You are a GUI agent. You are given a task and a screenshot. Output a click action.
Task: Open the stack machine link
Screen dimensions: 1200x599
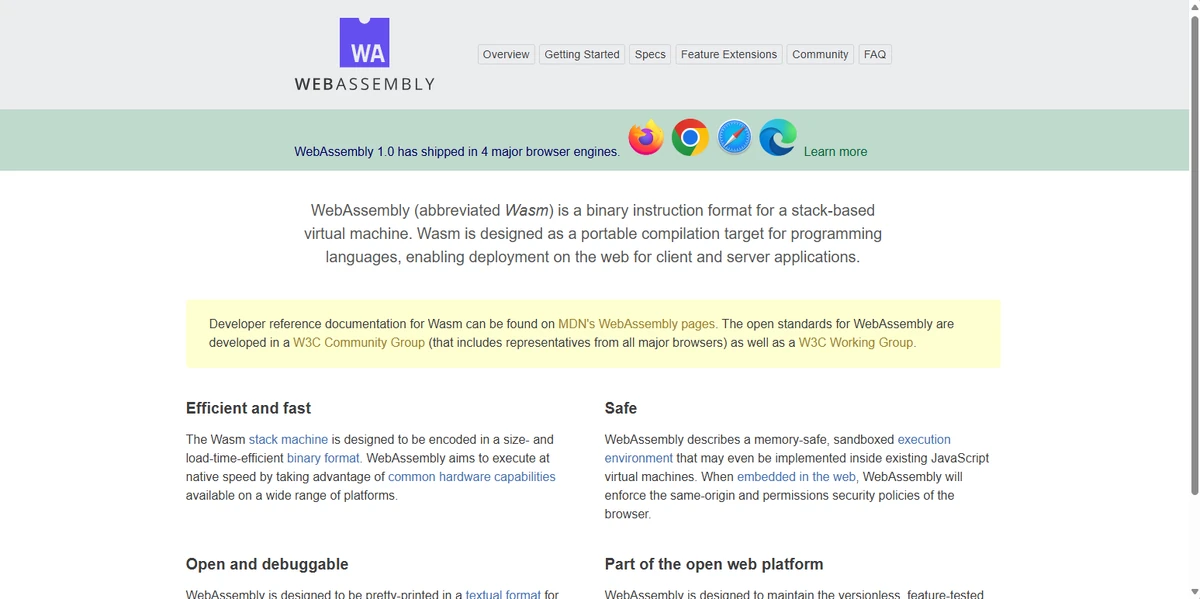click(x=288, y=439)
